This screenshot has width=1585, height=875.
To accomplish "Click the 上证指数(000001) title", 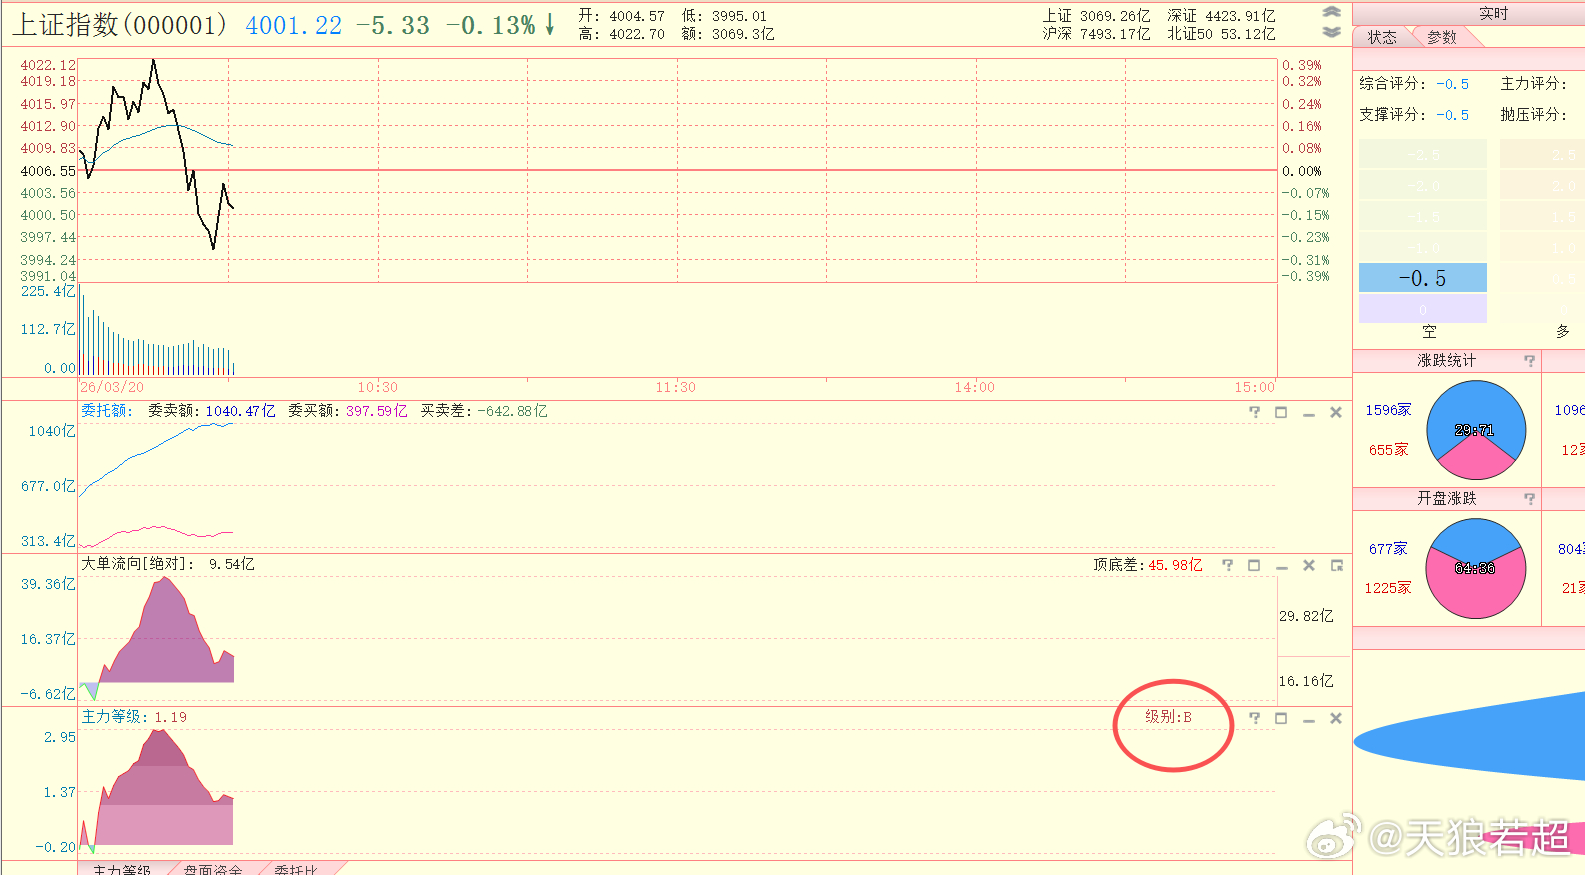I will (119, 25).
